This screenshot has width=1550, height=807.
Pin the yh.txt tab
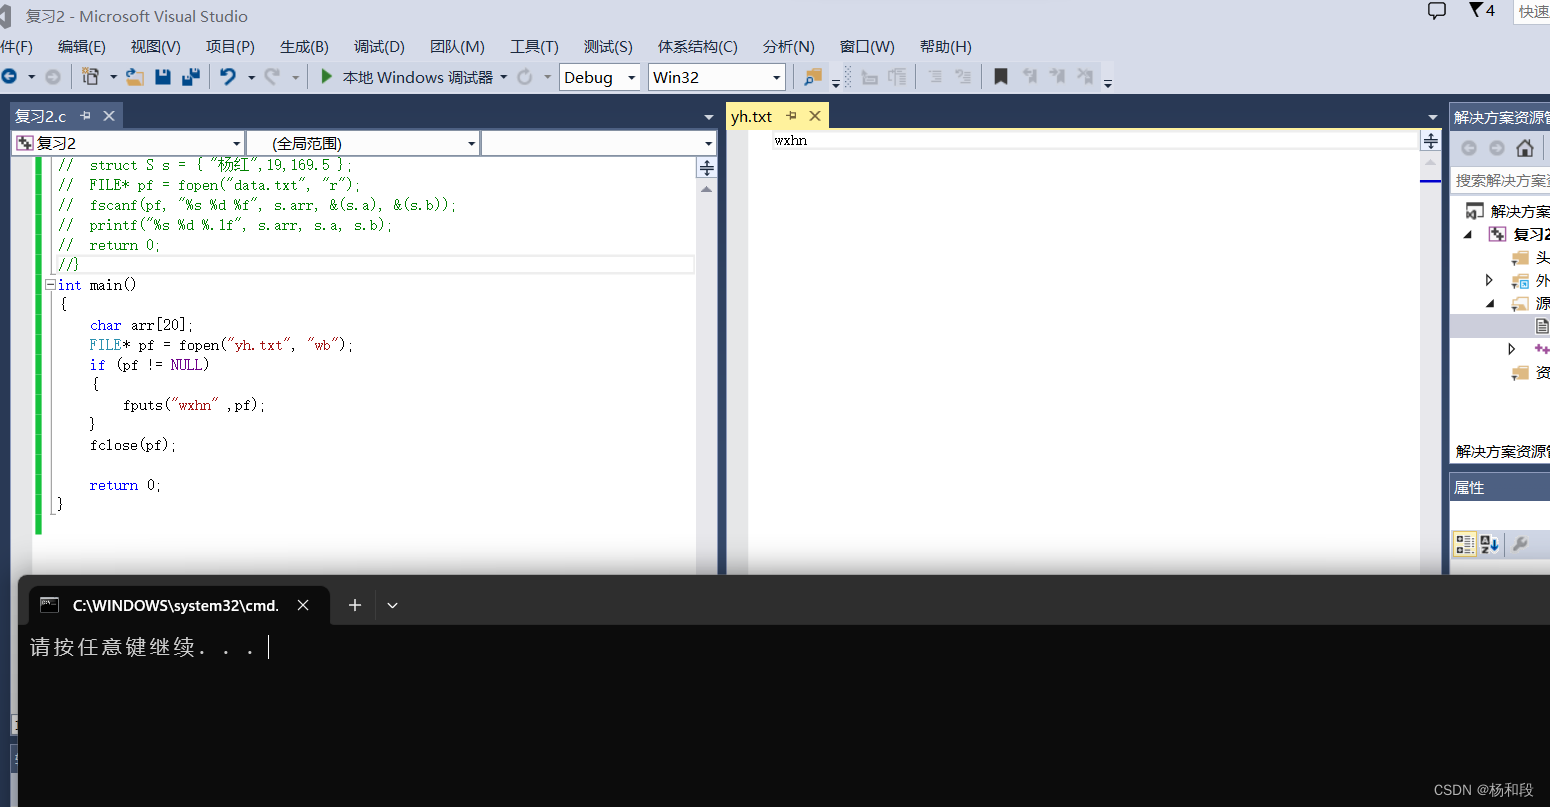792,116
